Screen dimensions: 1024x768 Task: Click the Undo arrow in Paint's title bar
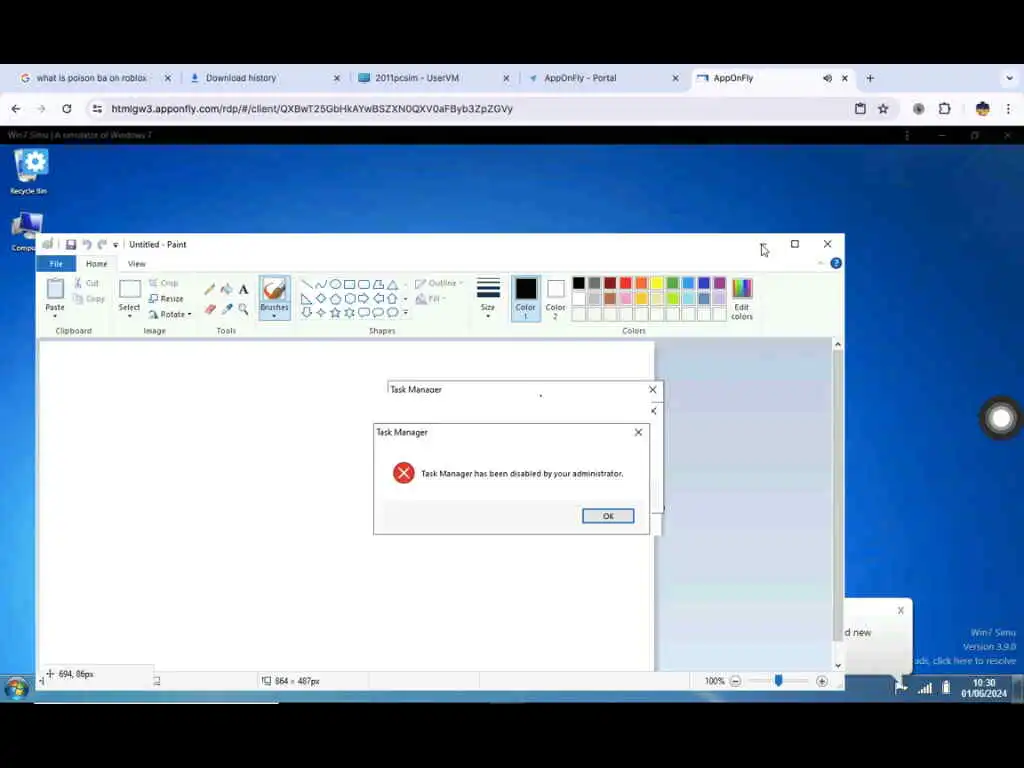click(x=86, y=244)
